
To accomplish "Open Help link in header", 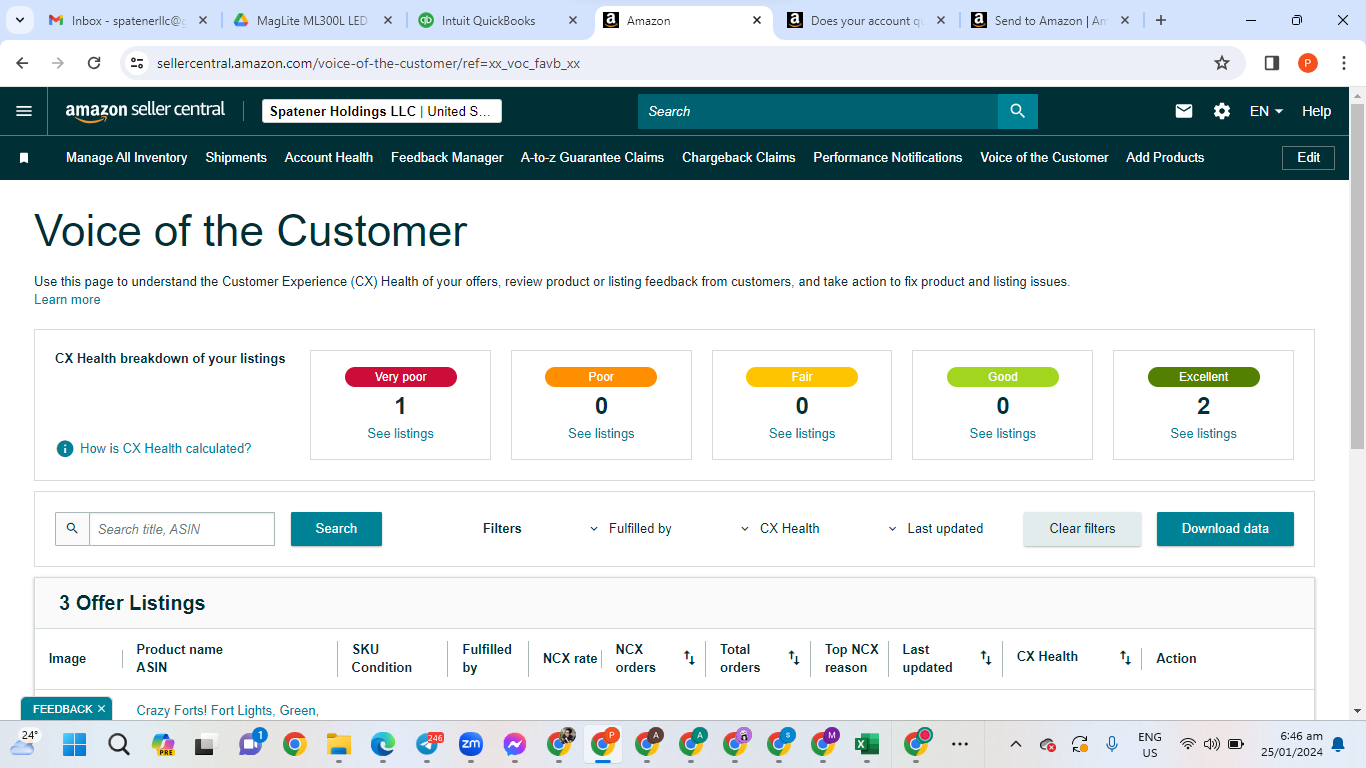I will pyautogui.click(x=1316, y=111).
